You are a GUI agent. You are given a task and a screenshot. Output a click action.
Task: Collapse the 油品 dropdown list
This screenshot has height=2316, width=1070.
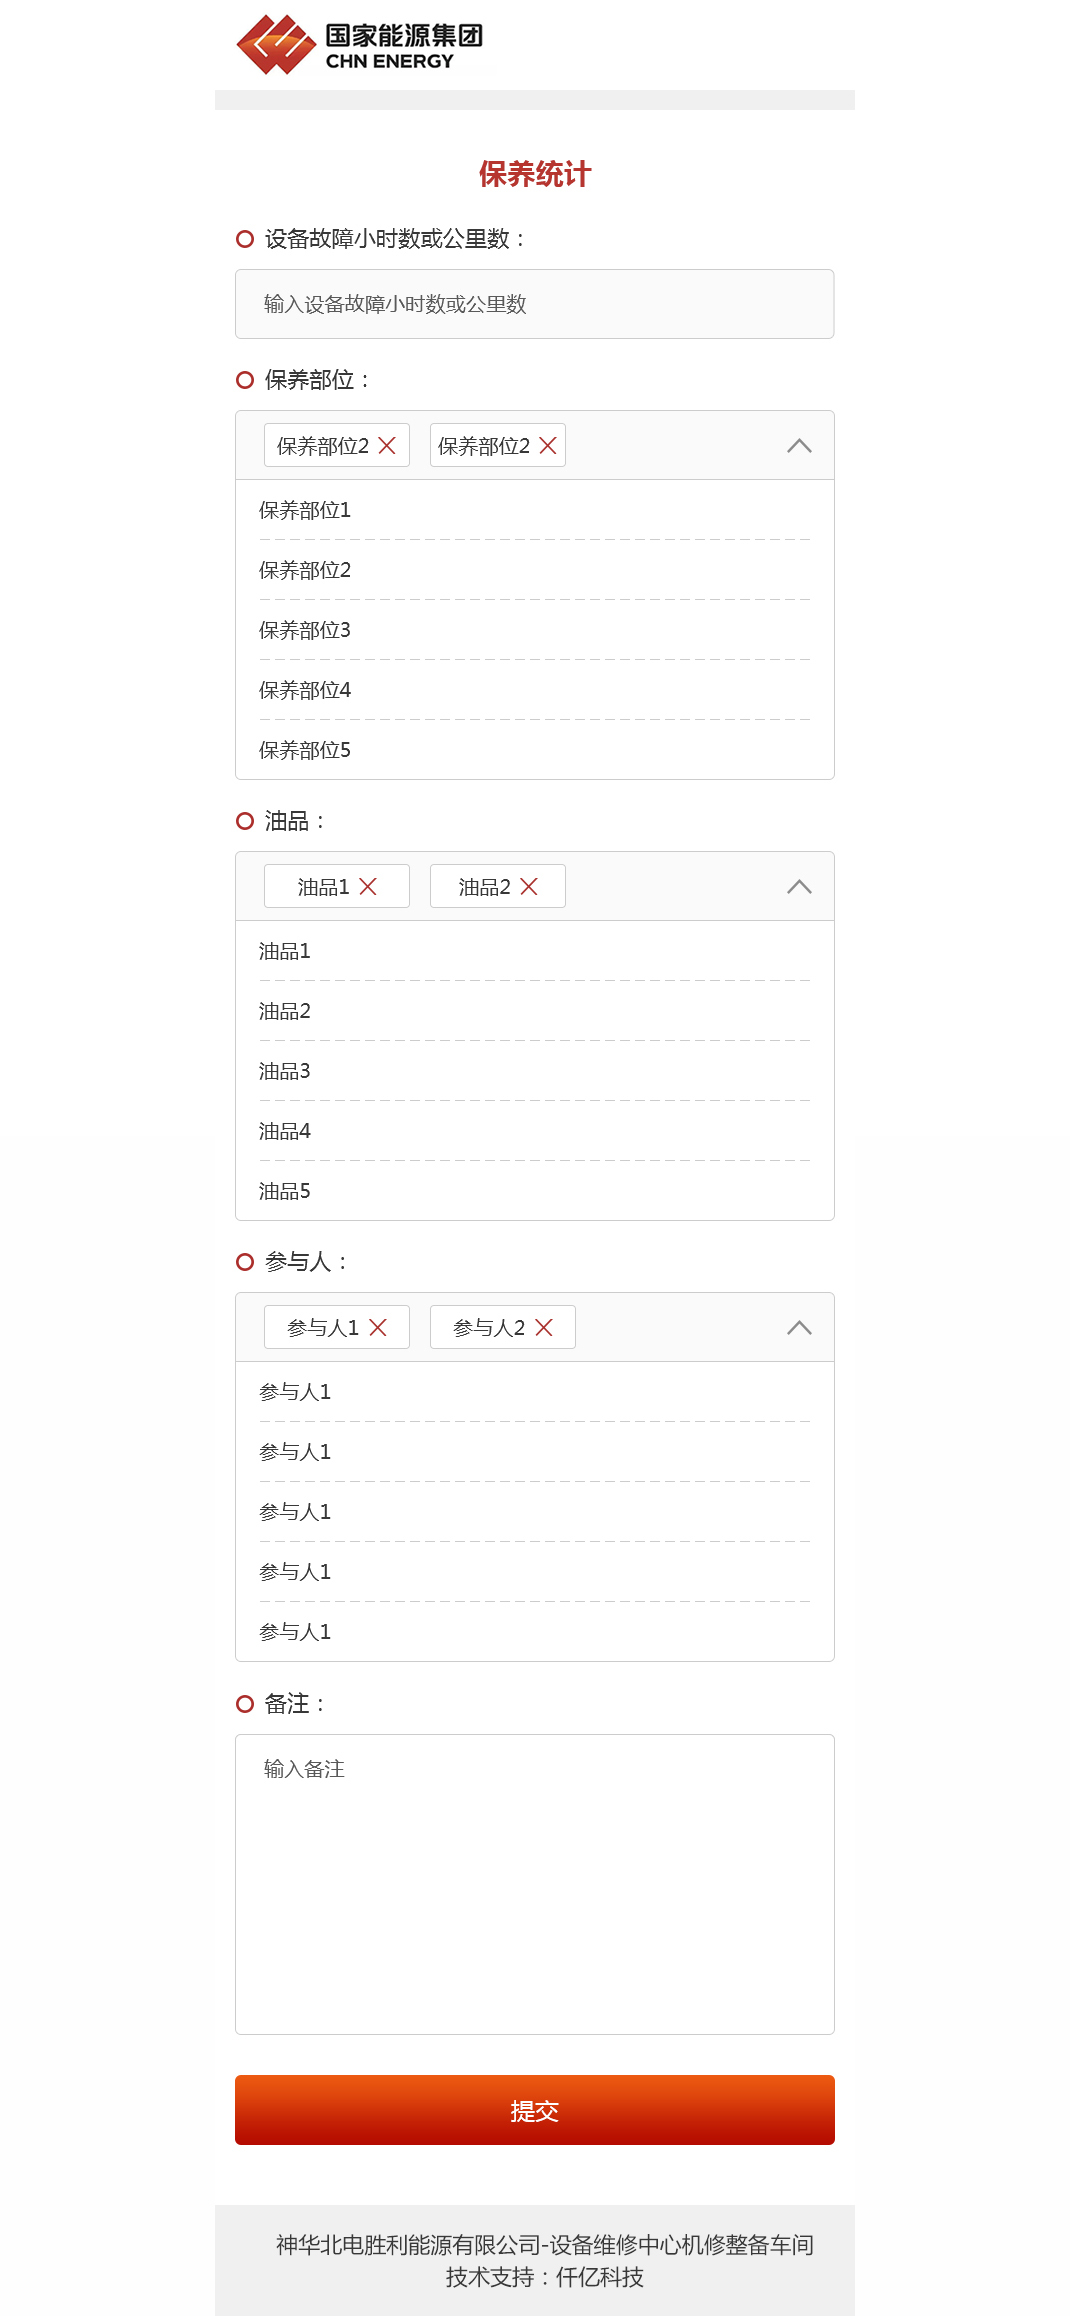(799, 887)
